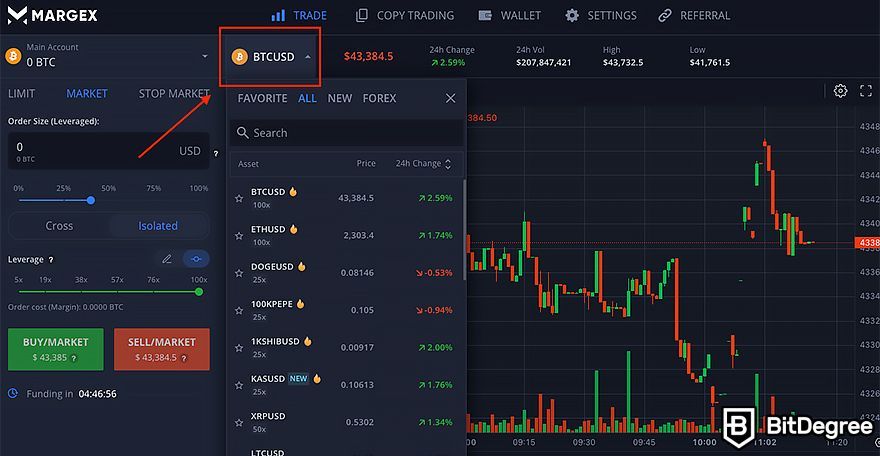Click the fire icon next to ETHUSD
This screenshot has height=456, width=880.
click(294, 229)
